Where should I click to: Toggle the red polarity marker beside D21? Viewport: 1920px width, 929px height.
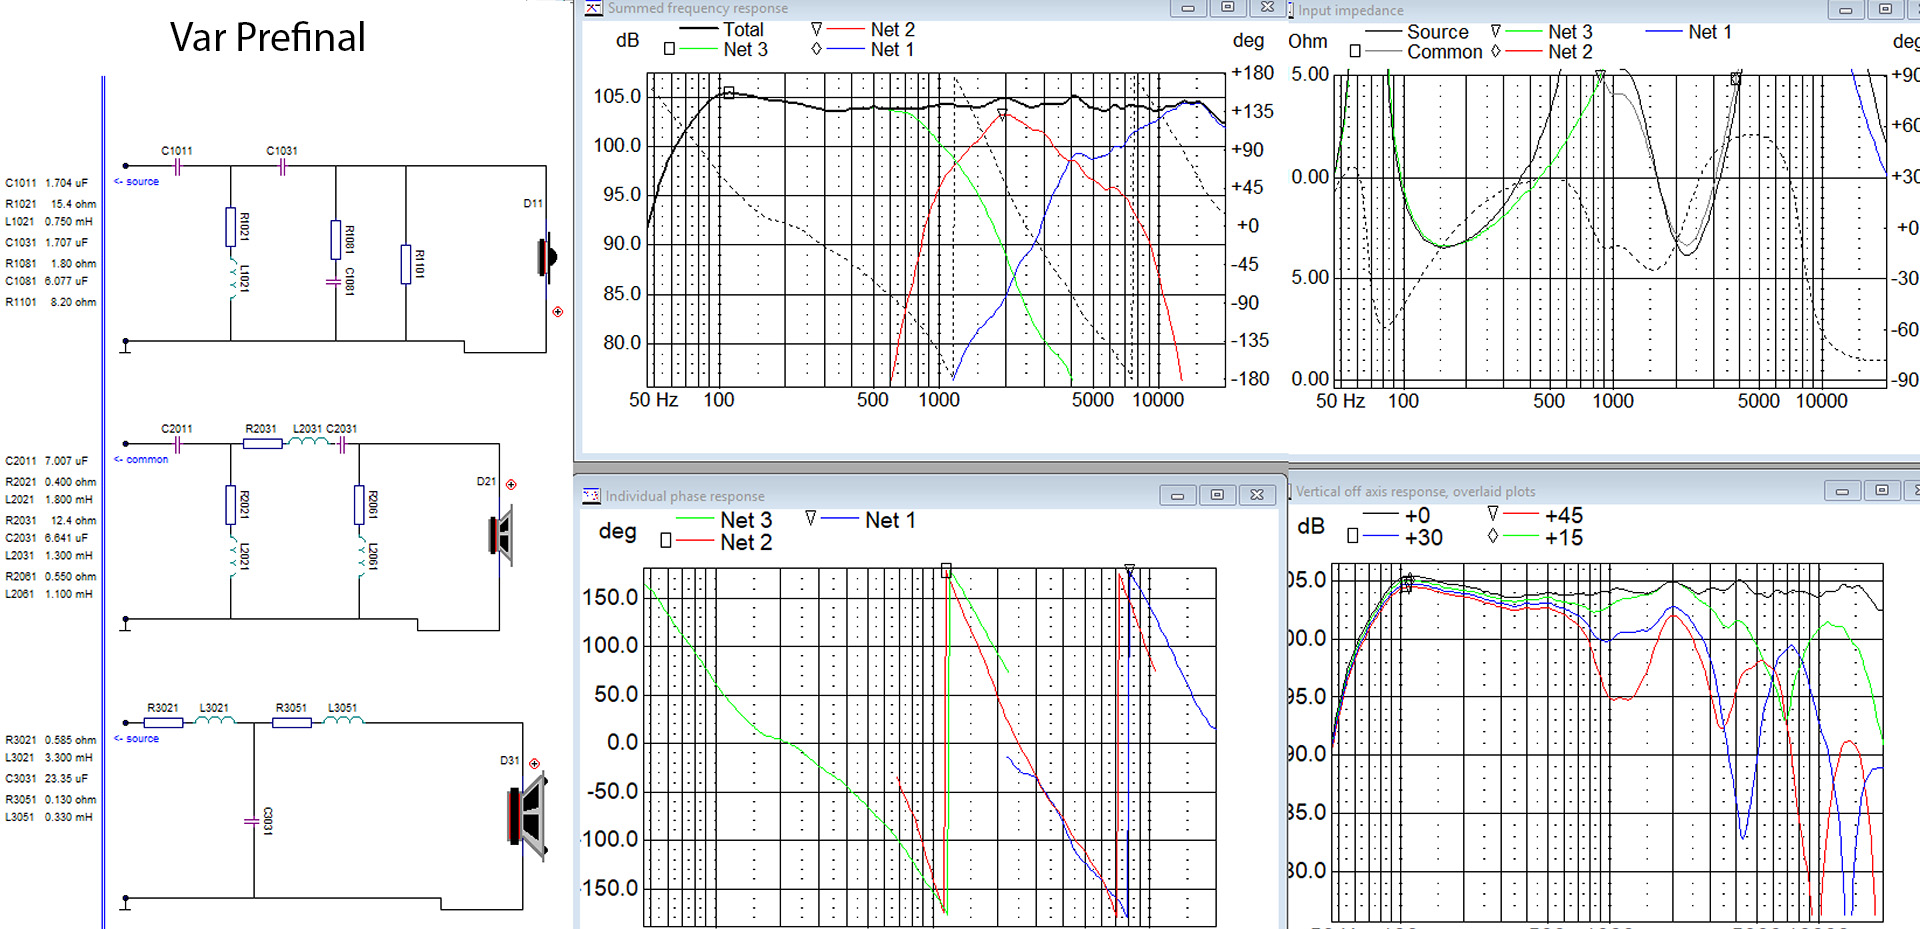coord(511,485)
